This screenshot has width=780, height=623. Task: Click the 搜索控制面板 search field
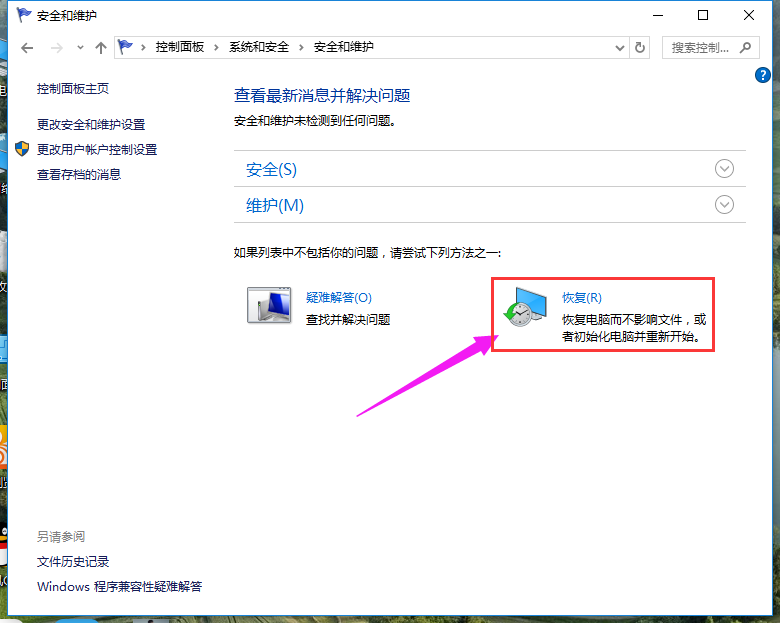[702, 48]
